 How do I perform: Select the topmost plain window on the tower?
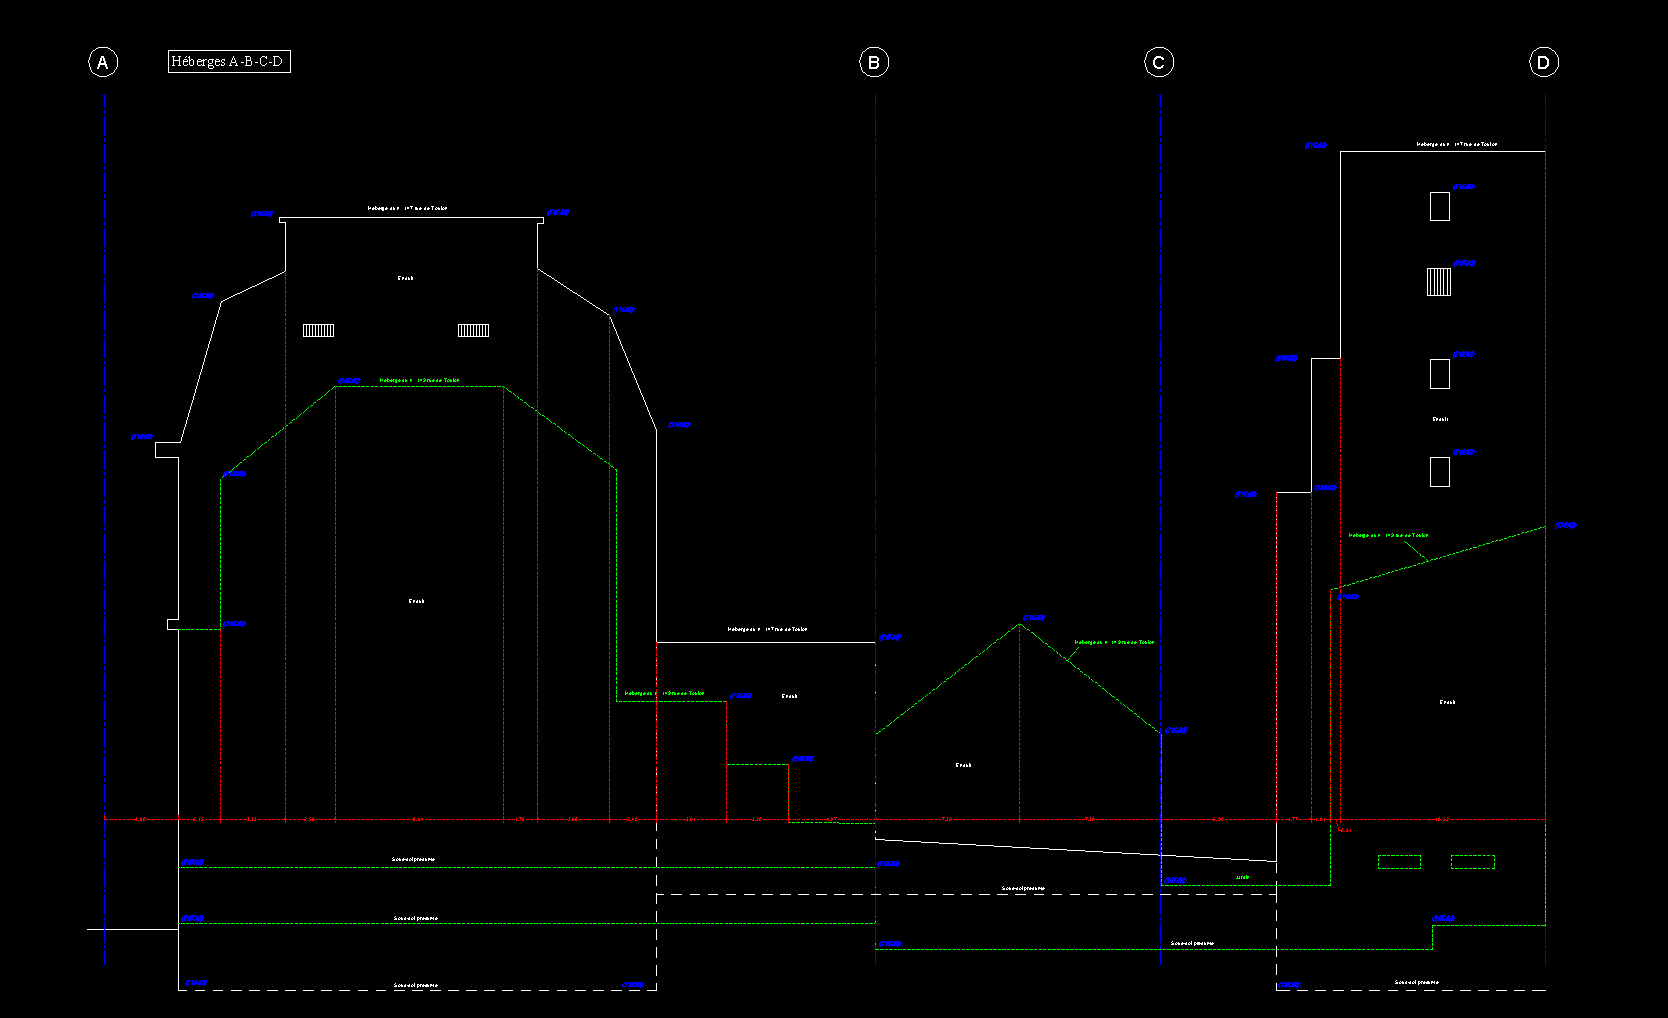tap(1439, 206)
